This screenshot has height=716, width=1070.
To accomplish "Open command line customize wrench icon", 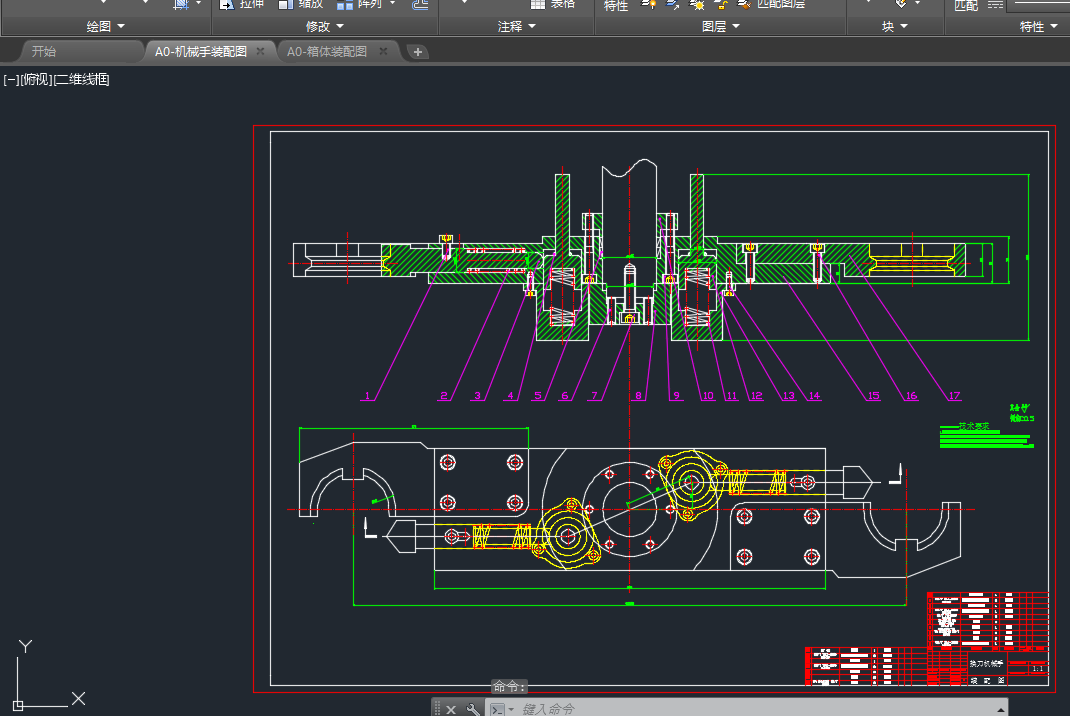I will pyautogui.click(x=473, y=709).
